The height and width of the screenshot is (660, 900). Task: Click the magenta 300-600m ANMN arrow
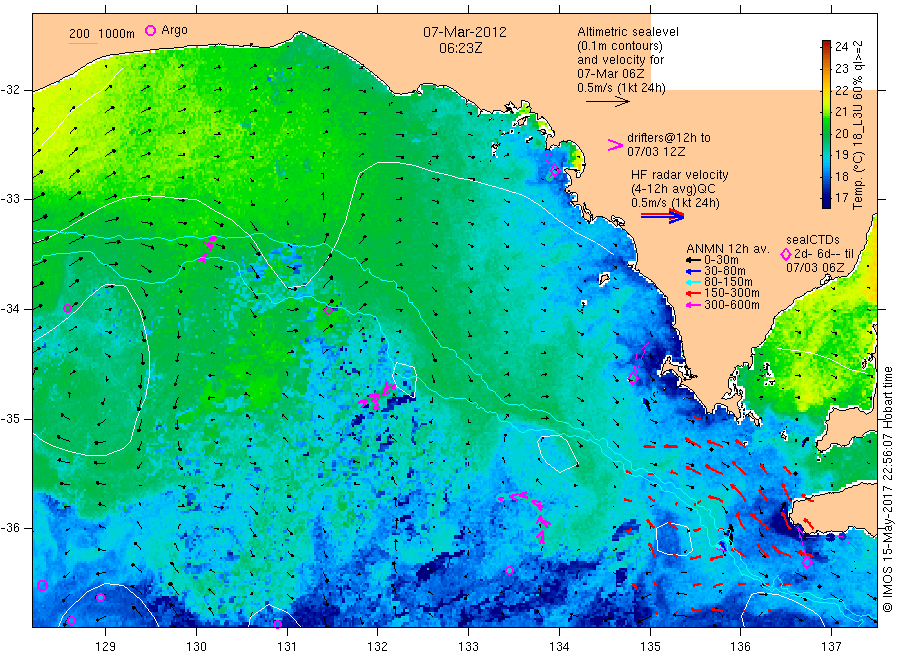pyautogui.click(x=693, y=305)
